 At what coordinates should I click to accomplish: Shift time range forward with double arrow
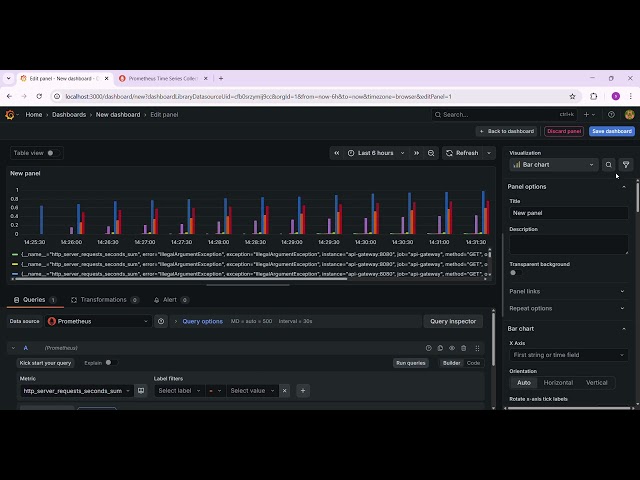pos(416,153)
